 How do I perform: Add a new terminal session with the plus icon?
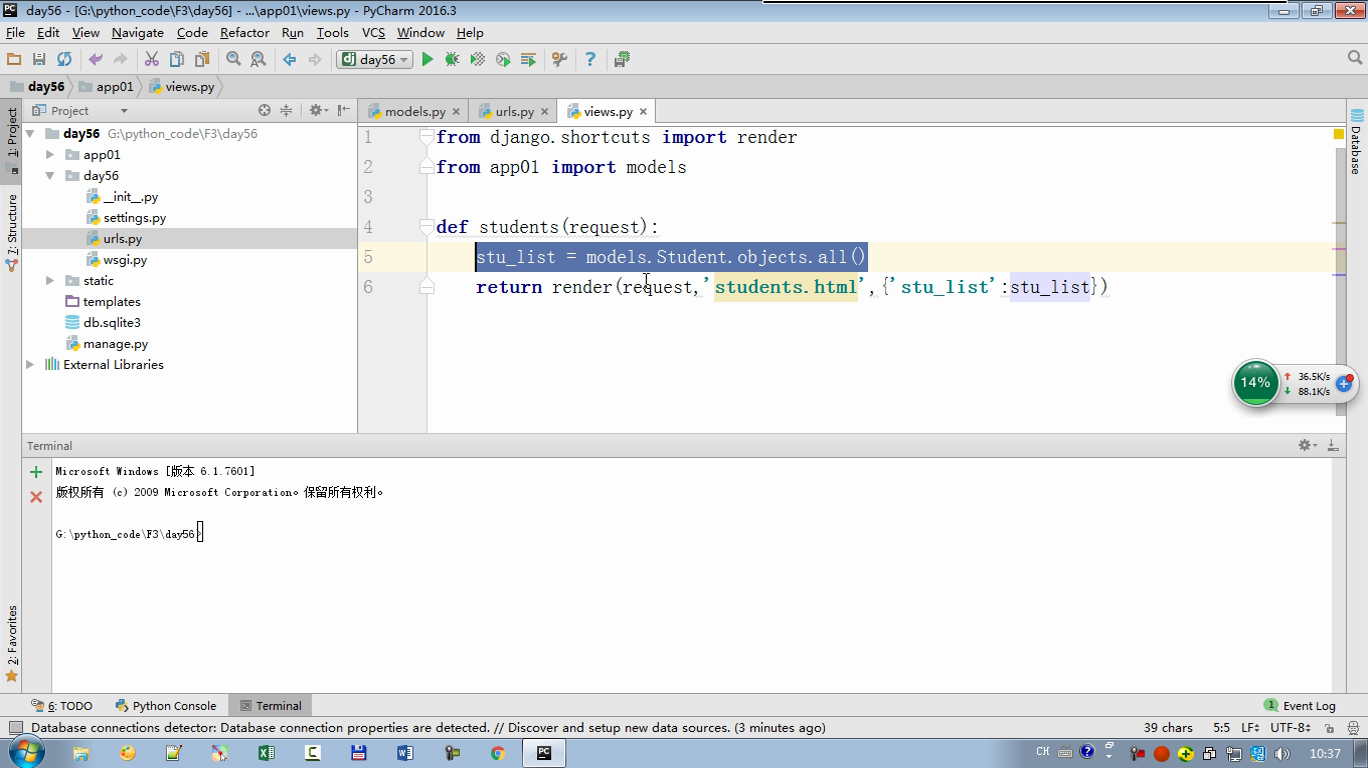point(36,472)
